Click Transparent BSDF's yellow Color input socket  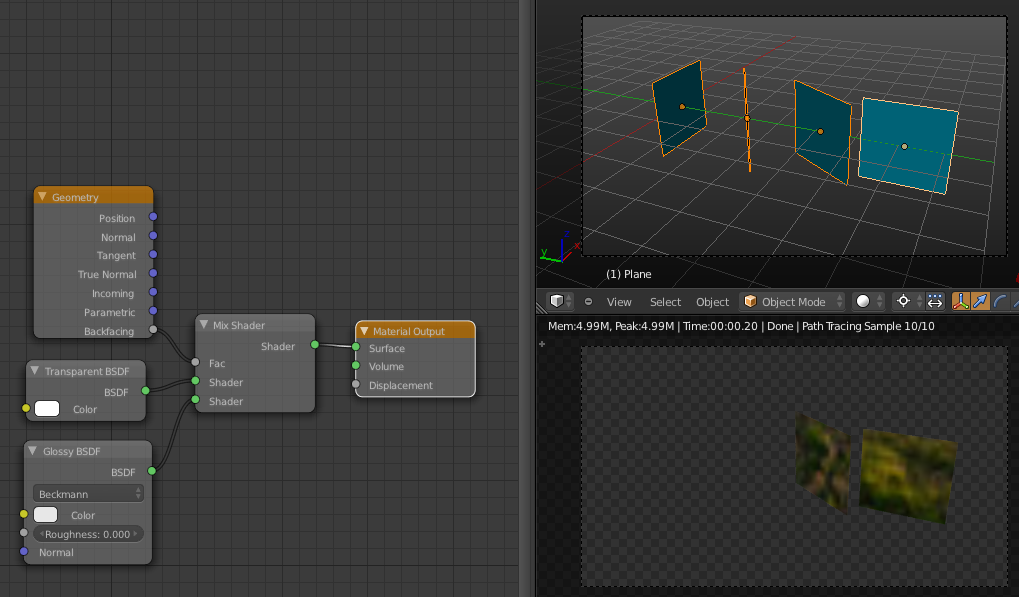click(26, 408)
